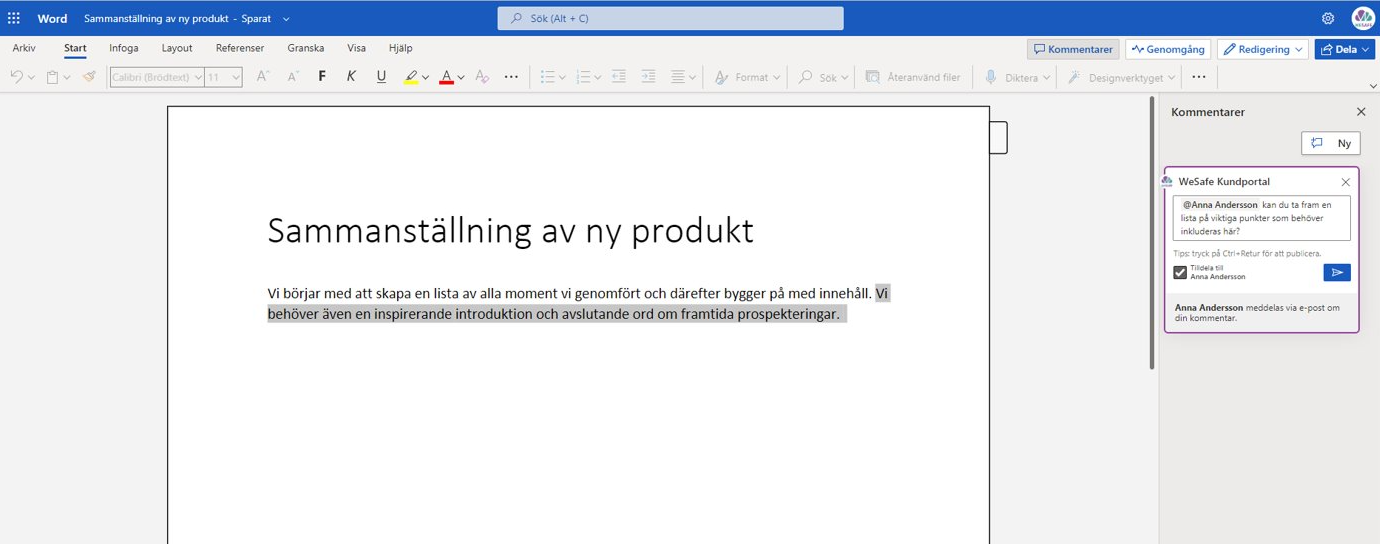Click the Undo arrow icon

tap(16, 77)
